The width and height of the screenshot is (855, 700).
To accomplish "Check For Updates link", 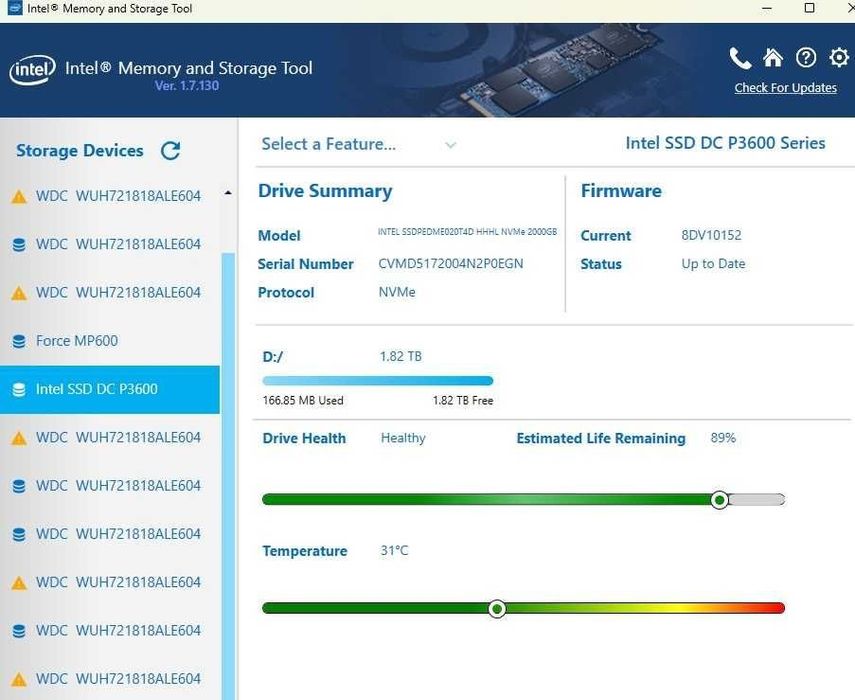I will click(x=785, y=88).
